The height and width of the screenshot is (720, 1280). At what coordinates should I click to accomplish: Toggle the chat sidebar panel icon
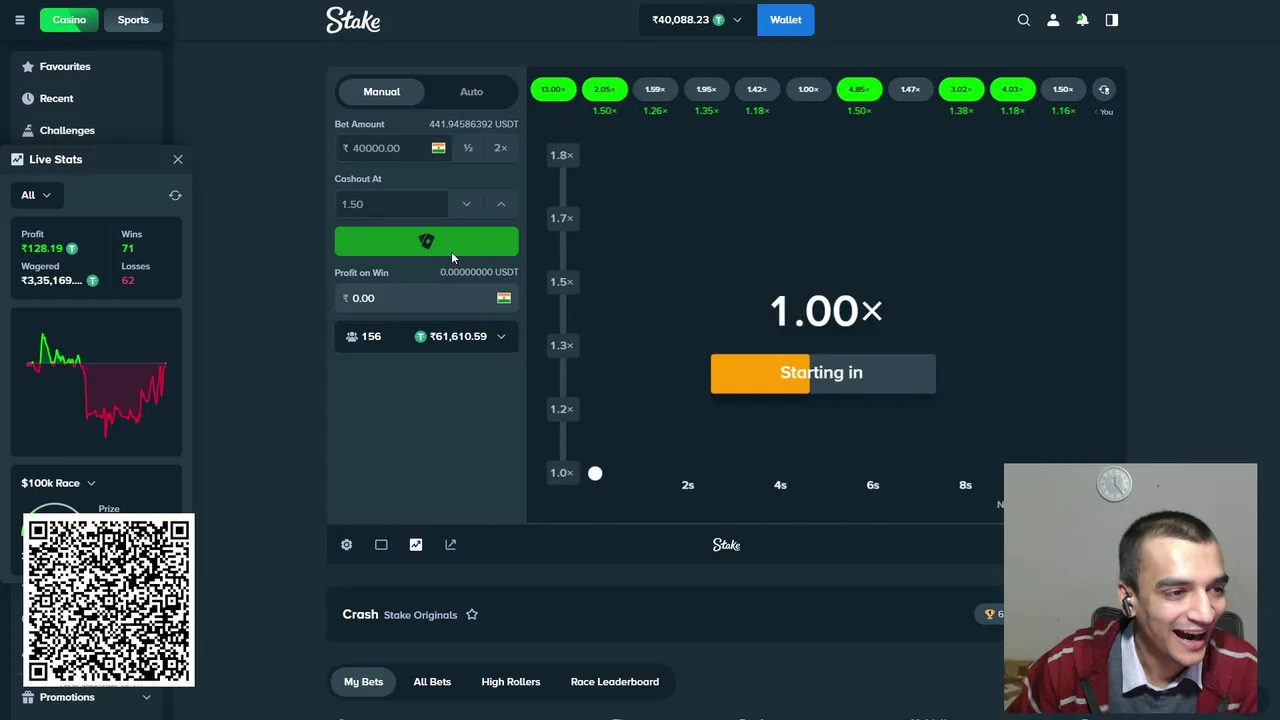(x=1112, y=20)
